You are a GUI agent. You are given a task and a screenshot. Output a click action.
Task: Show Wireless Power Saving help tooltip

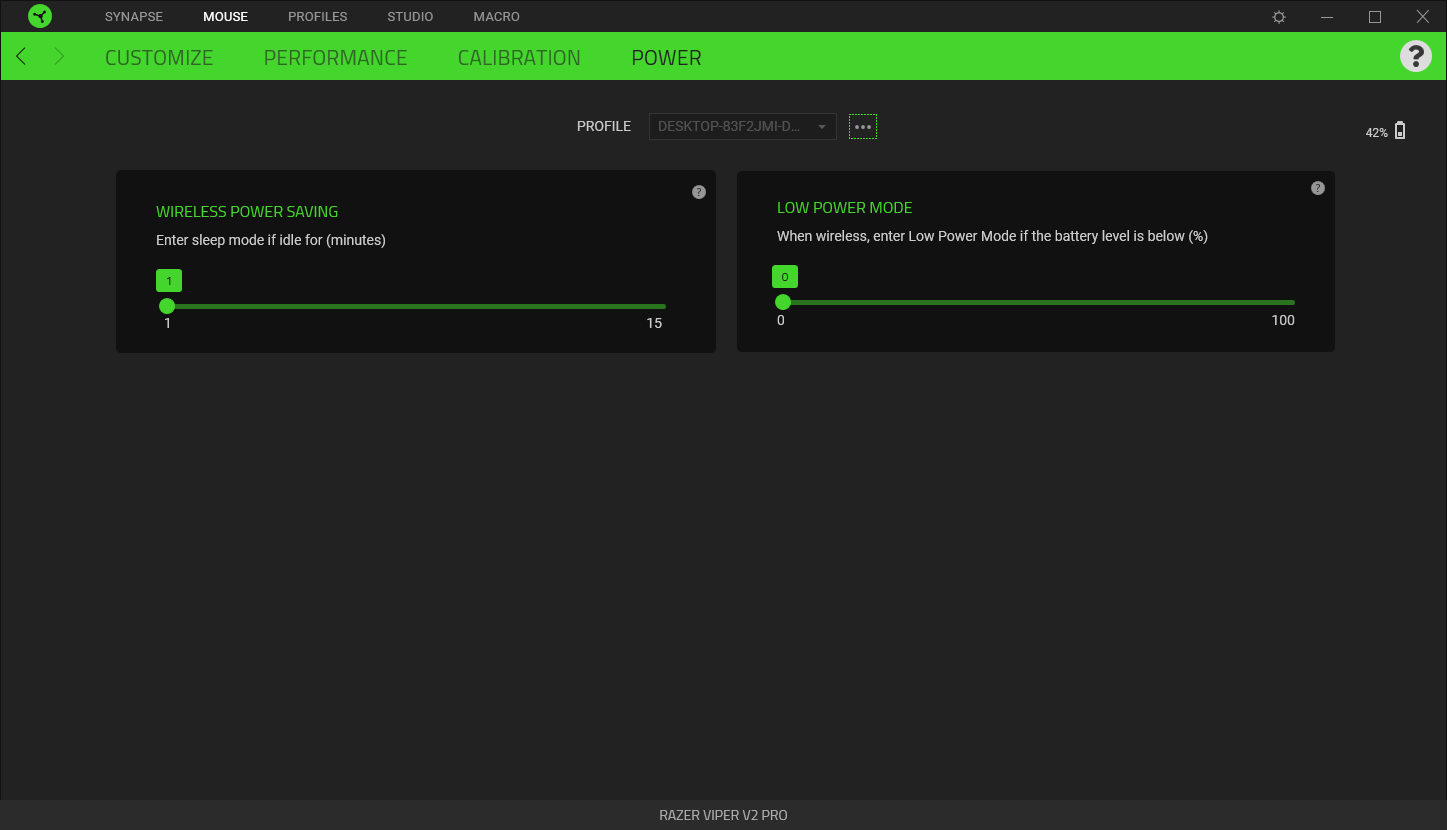[699, 192]
